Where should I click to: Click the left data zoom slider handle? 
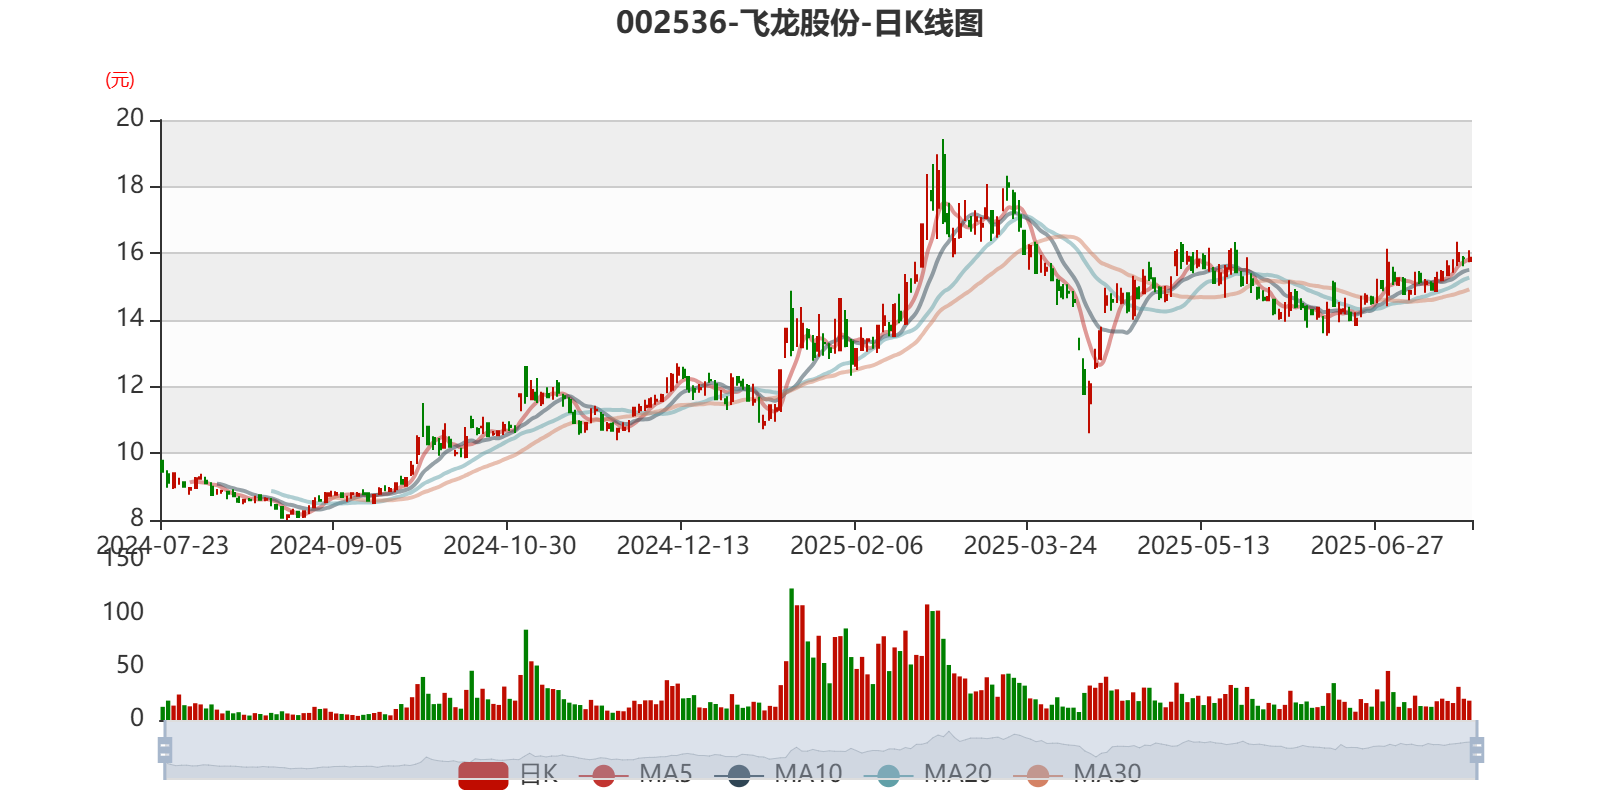[165, 749]
